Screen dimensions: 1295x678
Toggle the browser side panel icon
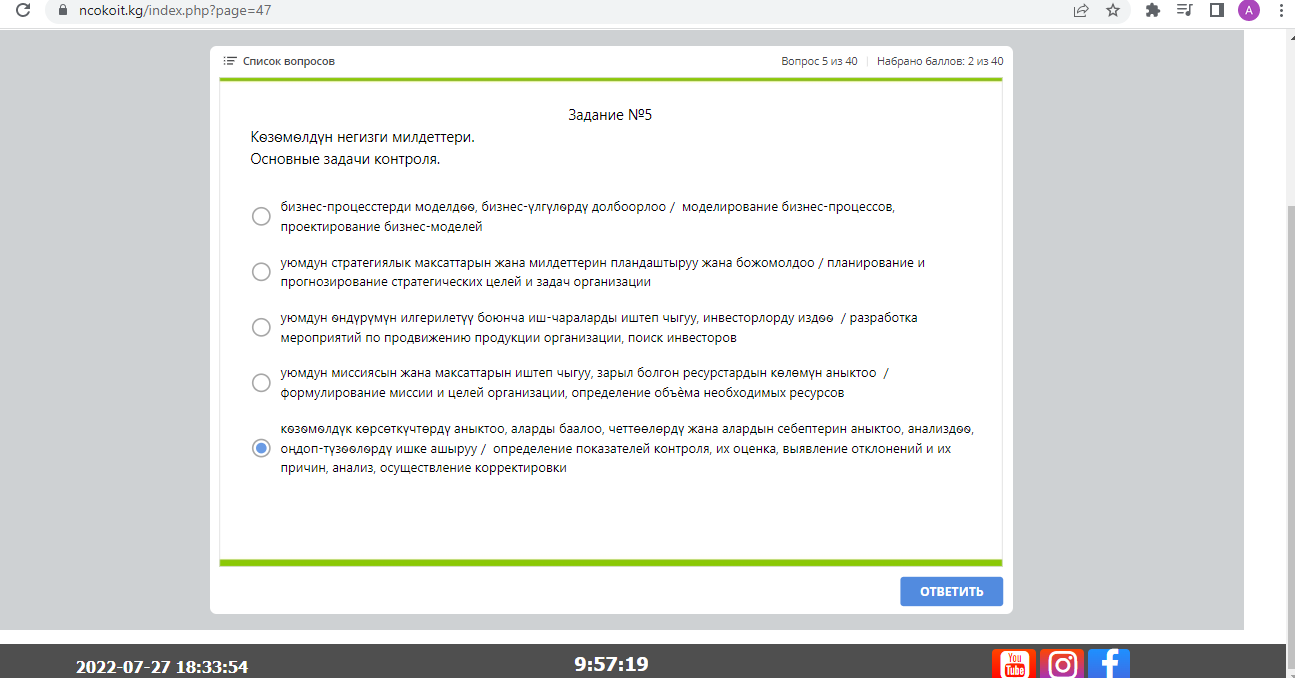[x=1217, y=11]
